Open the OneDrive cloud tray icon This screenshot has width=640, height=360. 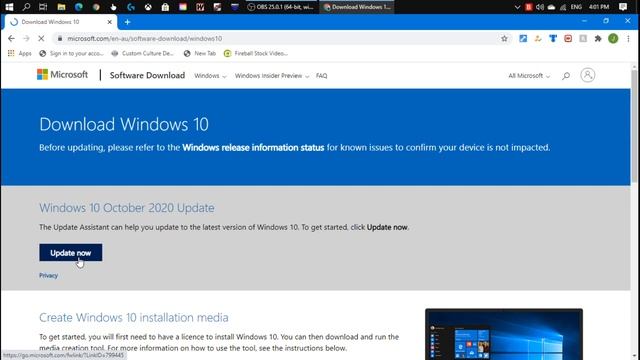551,7
